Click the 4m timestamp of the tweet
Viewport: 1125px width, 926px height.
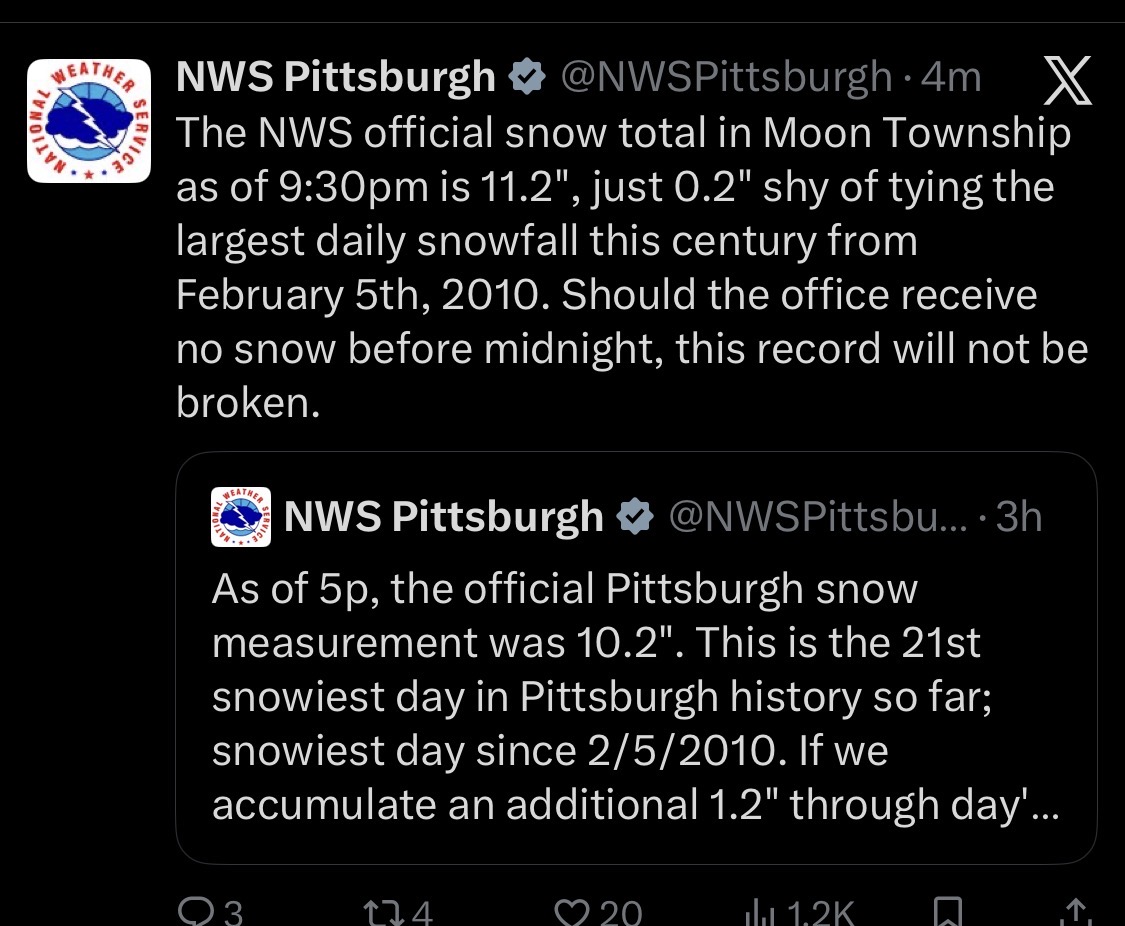coord(951,77)
